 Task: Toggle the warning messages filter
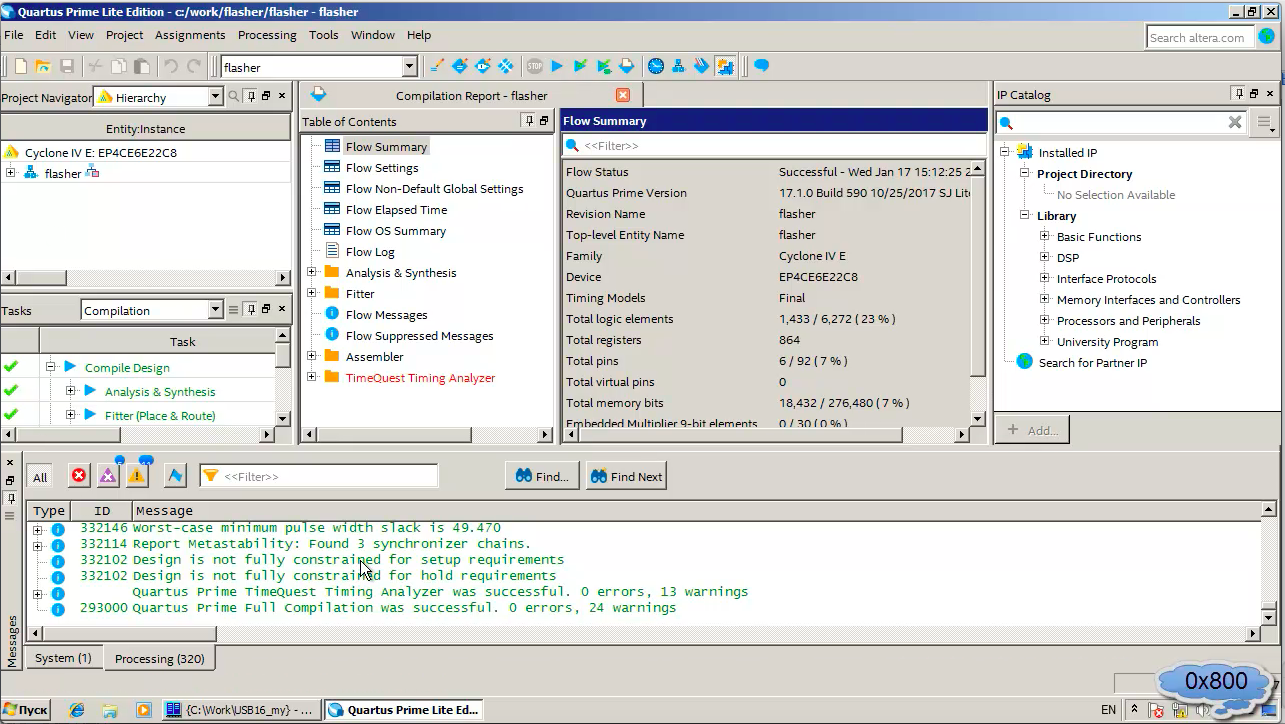(x=137, y=476)
